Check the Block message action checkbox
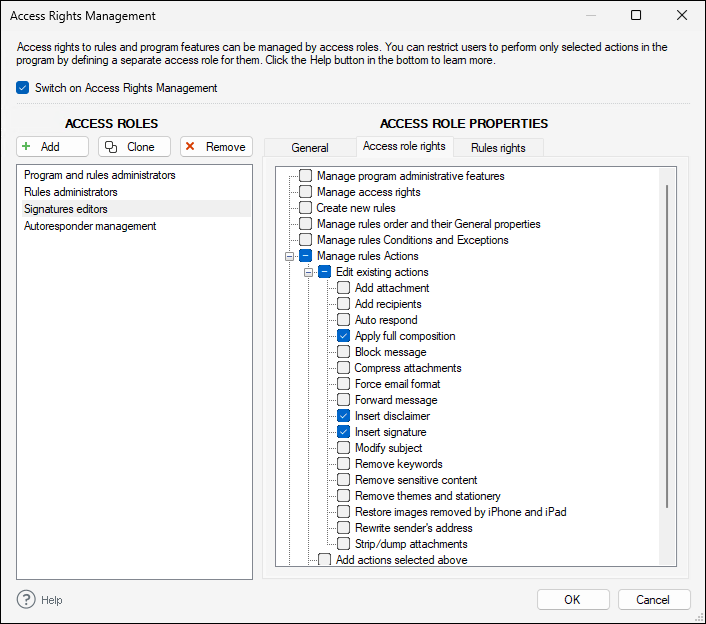706x624 pixels. 343,352
